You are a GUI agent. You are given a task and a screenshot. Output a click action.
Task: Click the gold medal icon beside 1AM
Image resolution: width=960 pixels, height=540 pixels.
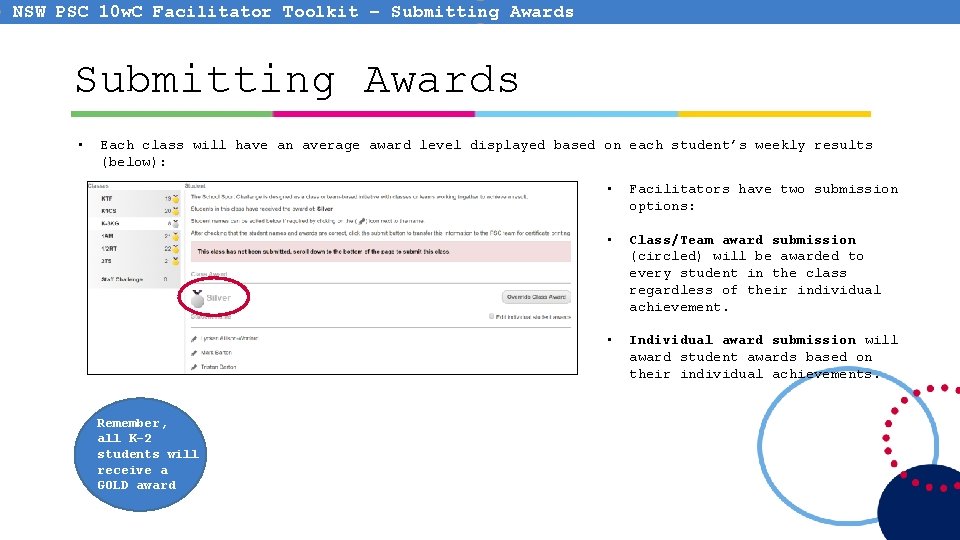pyautogui.click(x=176, y=236)
